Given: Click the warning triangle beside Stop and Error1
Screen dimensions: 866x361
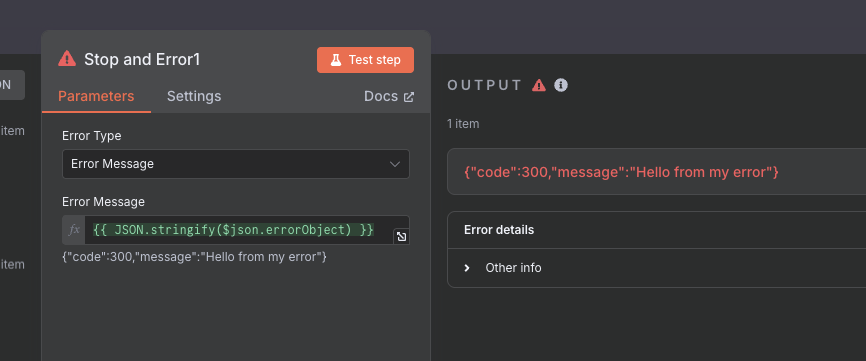Looking at the screenshot, I should (x=67, y=59).
